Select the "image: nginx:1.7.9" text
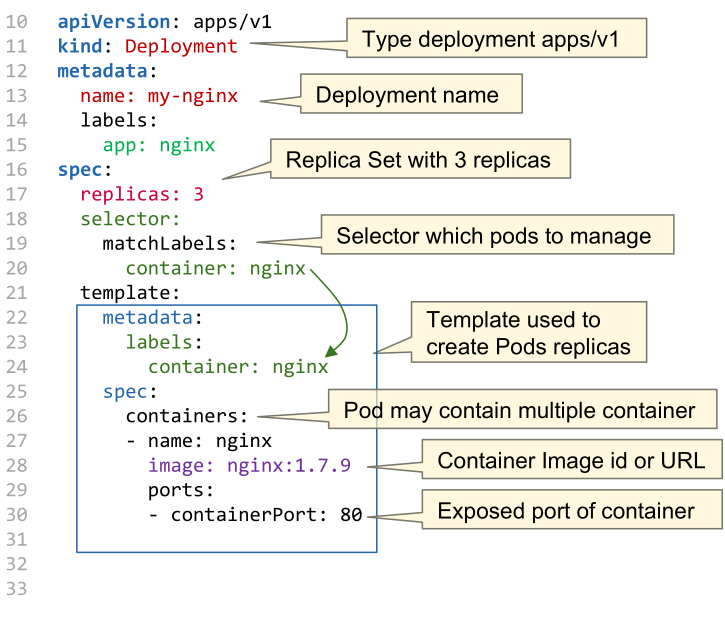 pyautogui.click(x=248, y=465)
